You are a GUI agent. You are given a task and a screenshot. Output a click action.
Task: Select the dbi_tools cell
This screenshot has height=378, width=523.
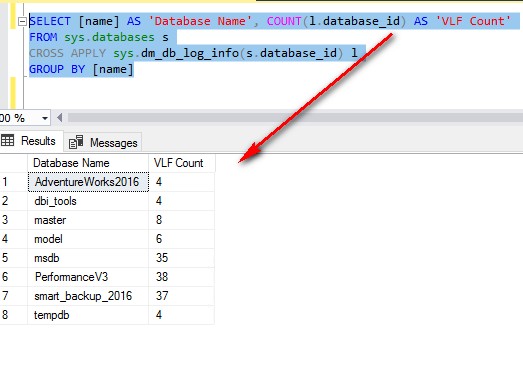coord(88,201)
